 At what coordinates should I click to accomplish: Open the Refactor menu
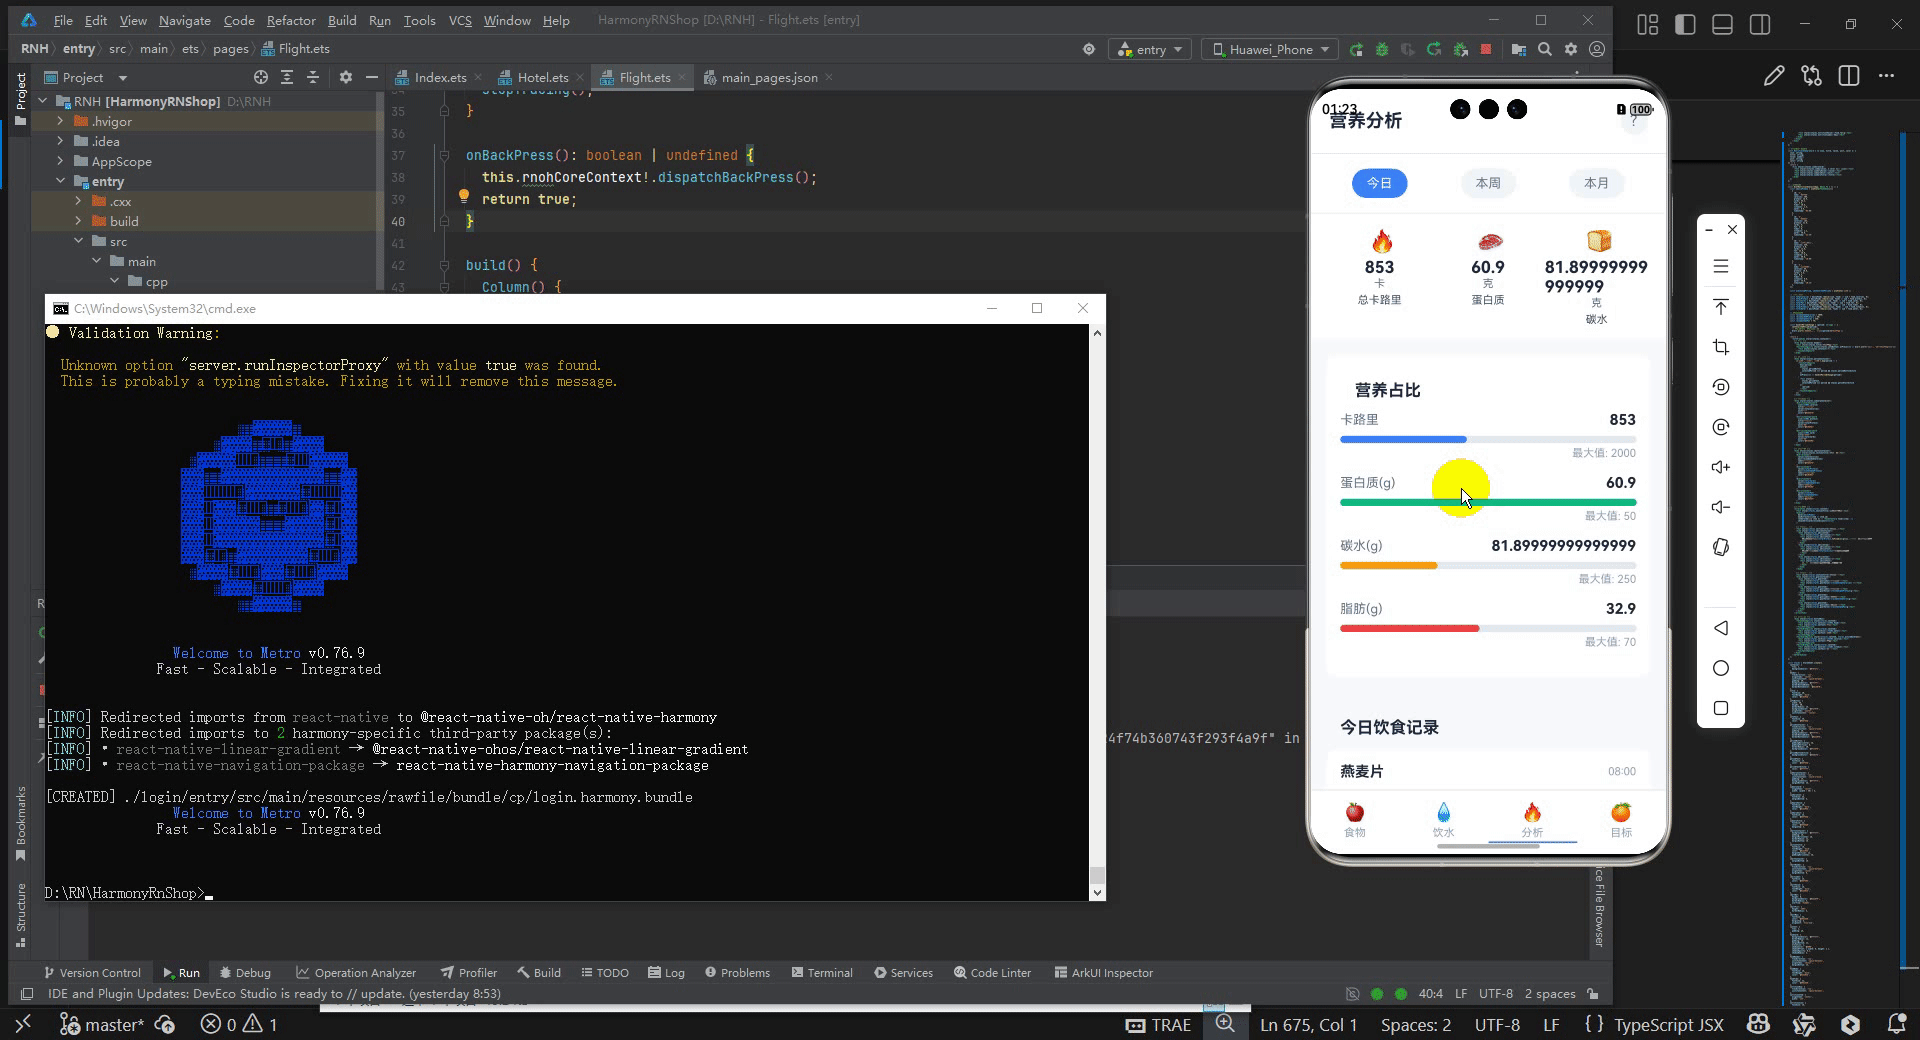coord(291,20)
